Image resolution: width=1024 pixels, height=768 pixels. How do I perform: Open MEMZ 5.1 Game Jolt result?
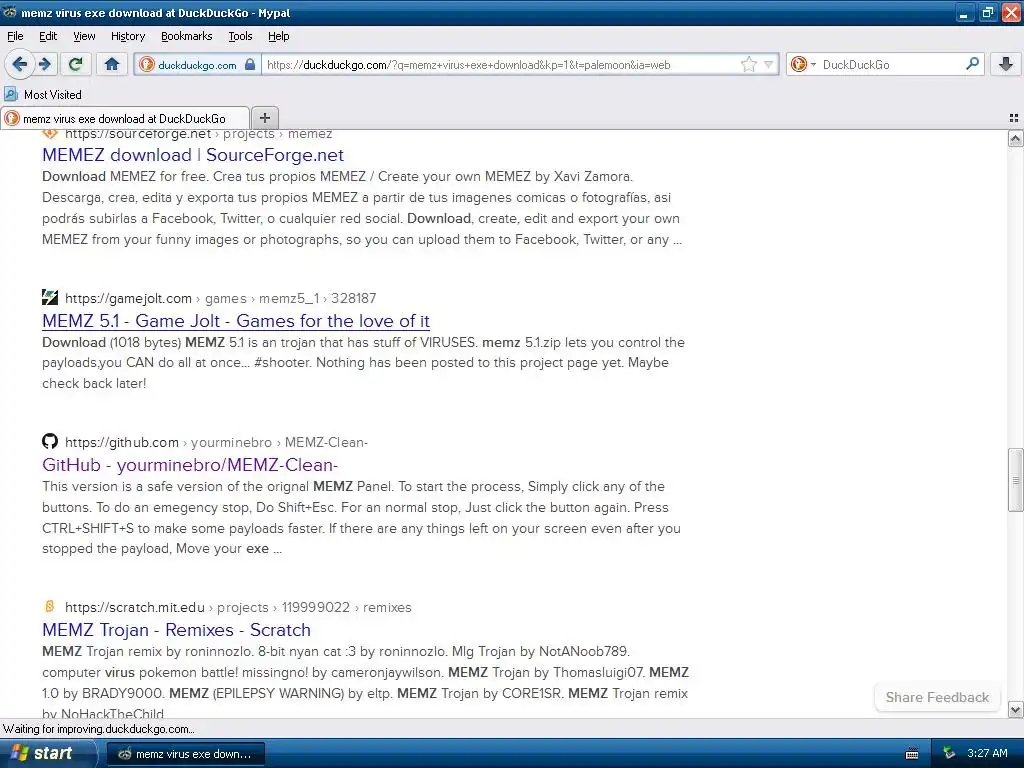point(236,321)
